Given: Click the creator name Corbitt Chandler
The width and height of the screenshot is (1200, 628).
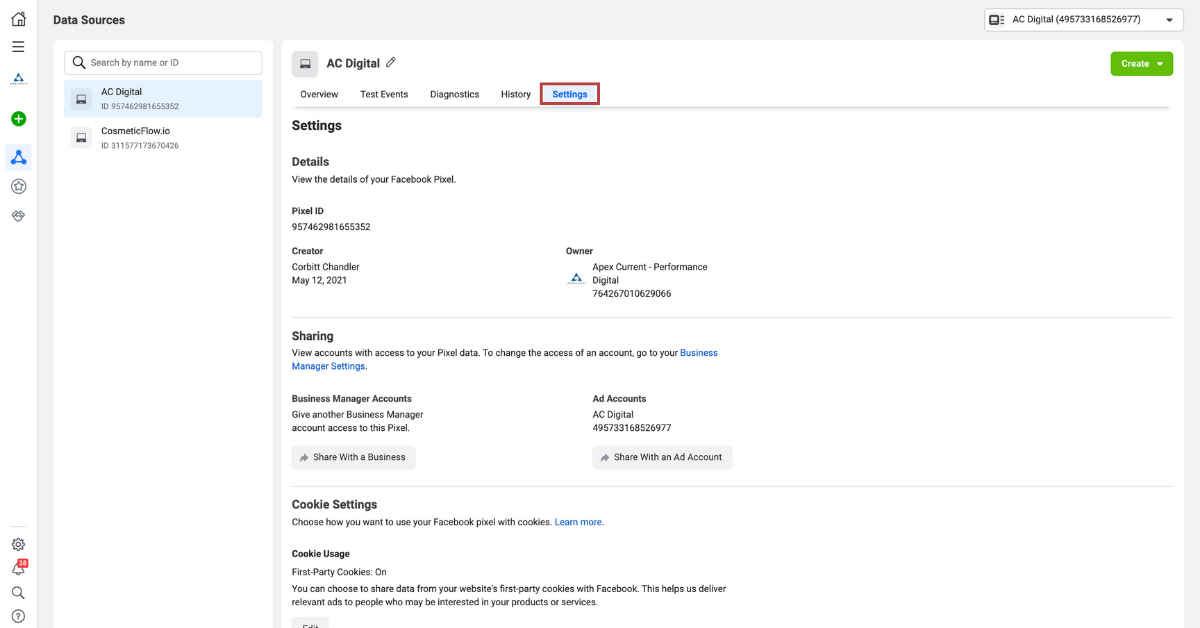Looking at the screenshot, I should (x=326, y=267).
